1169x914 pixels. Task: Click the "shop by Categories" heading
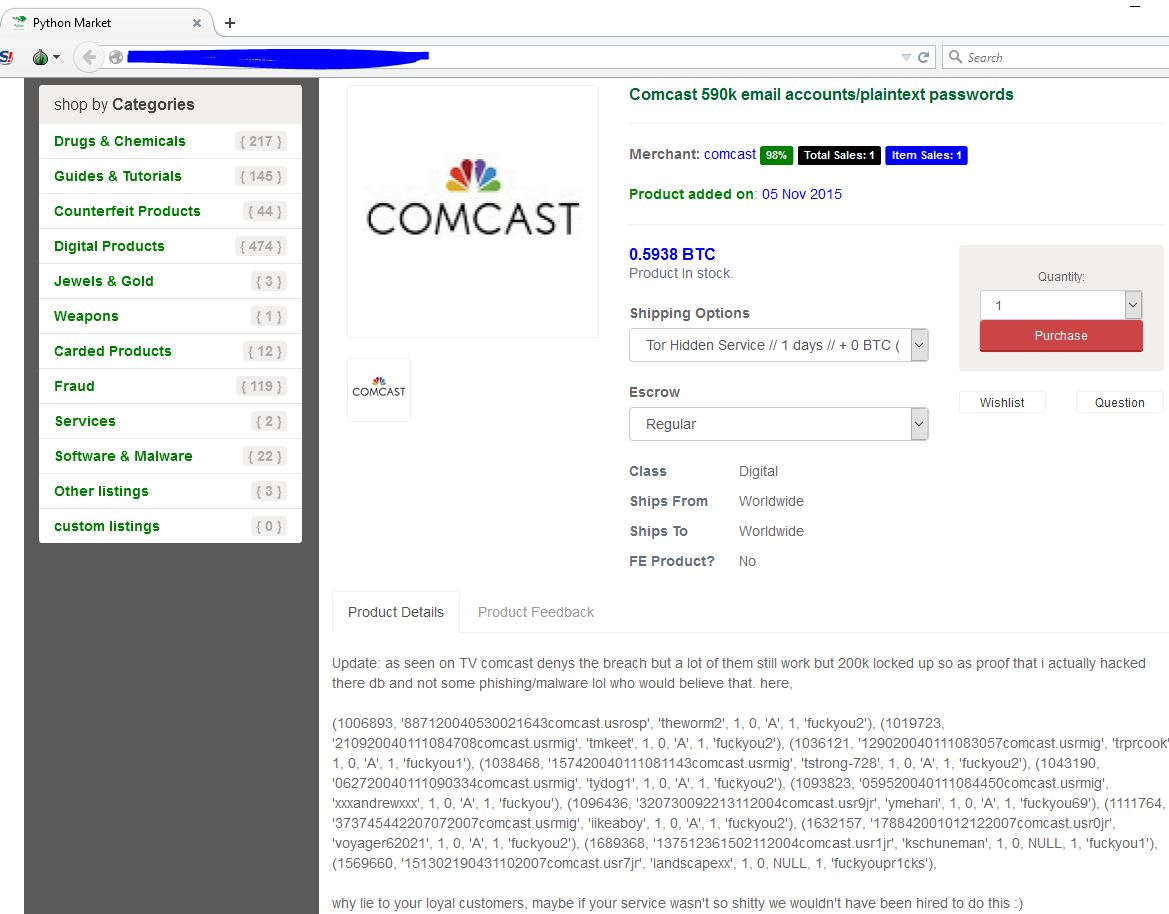pos(124,104)
